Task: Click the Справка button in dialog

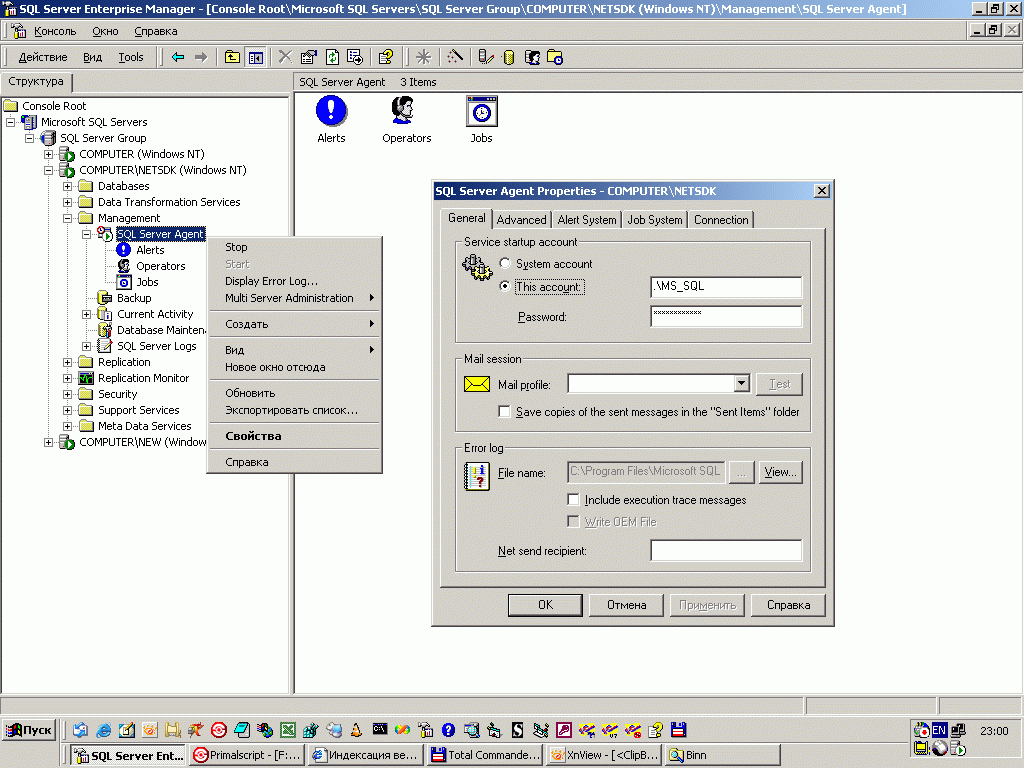Action: pyautogui.click(x=788, y=605)
